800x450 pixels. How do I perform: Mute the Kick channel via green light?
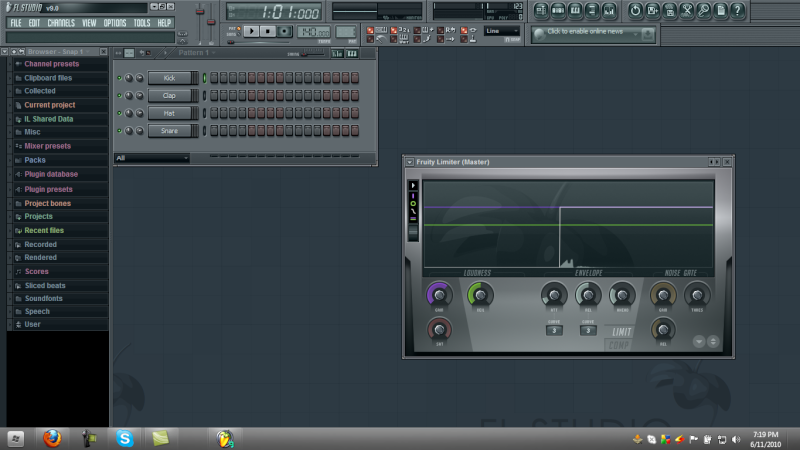pos(119,78)
